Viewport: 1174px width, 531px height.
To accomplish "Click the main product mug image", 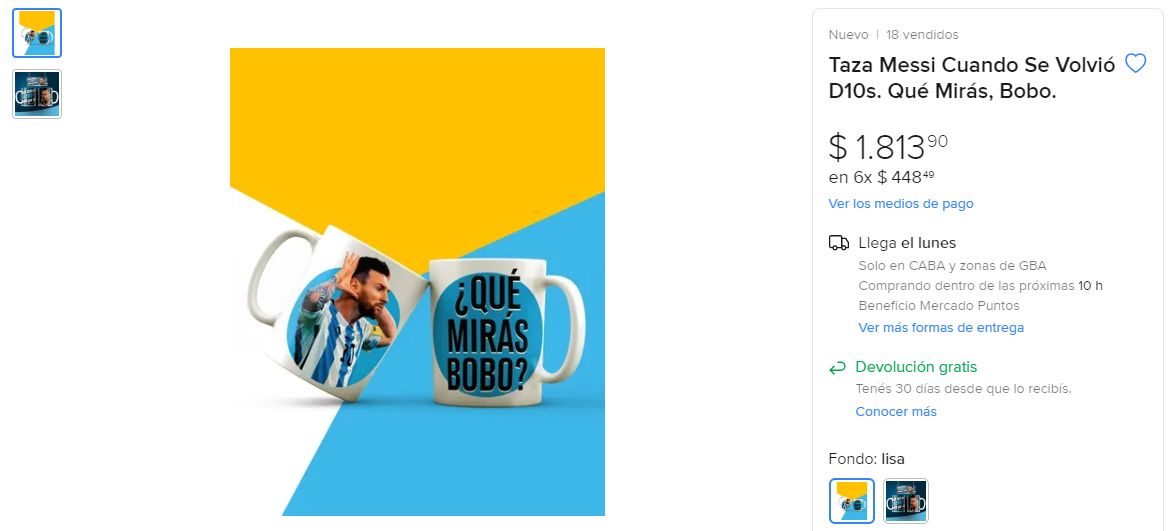I will 417,282.
